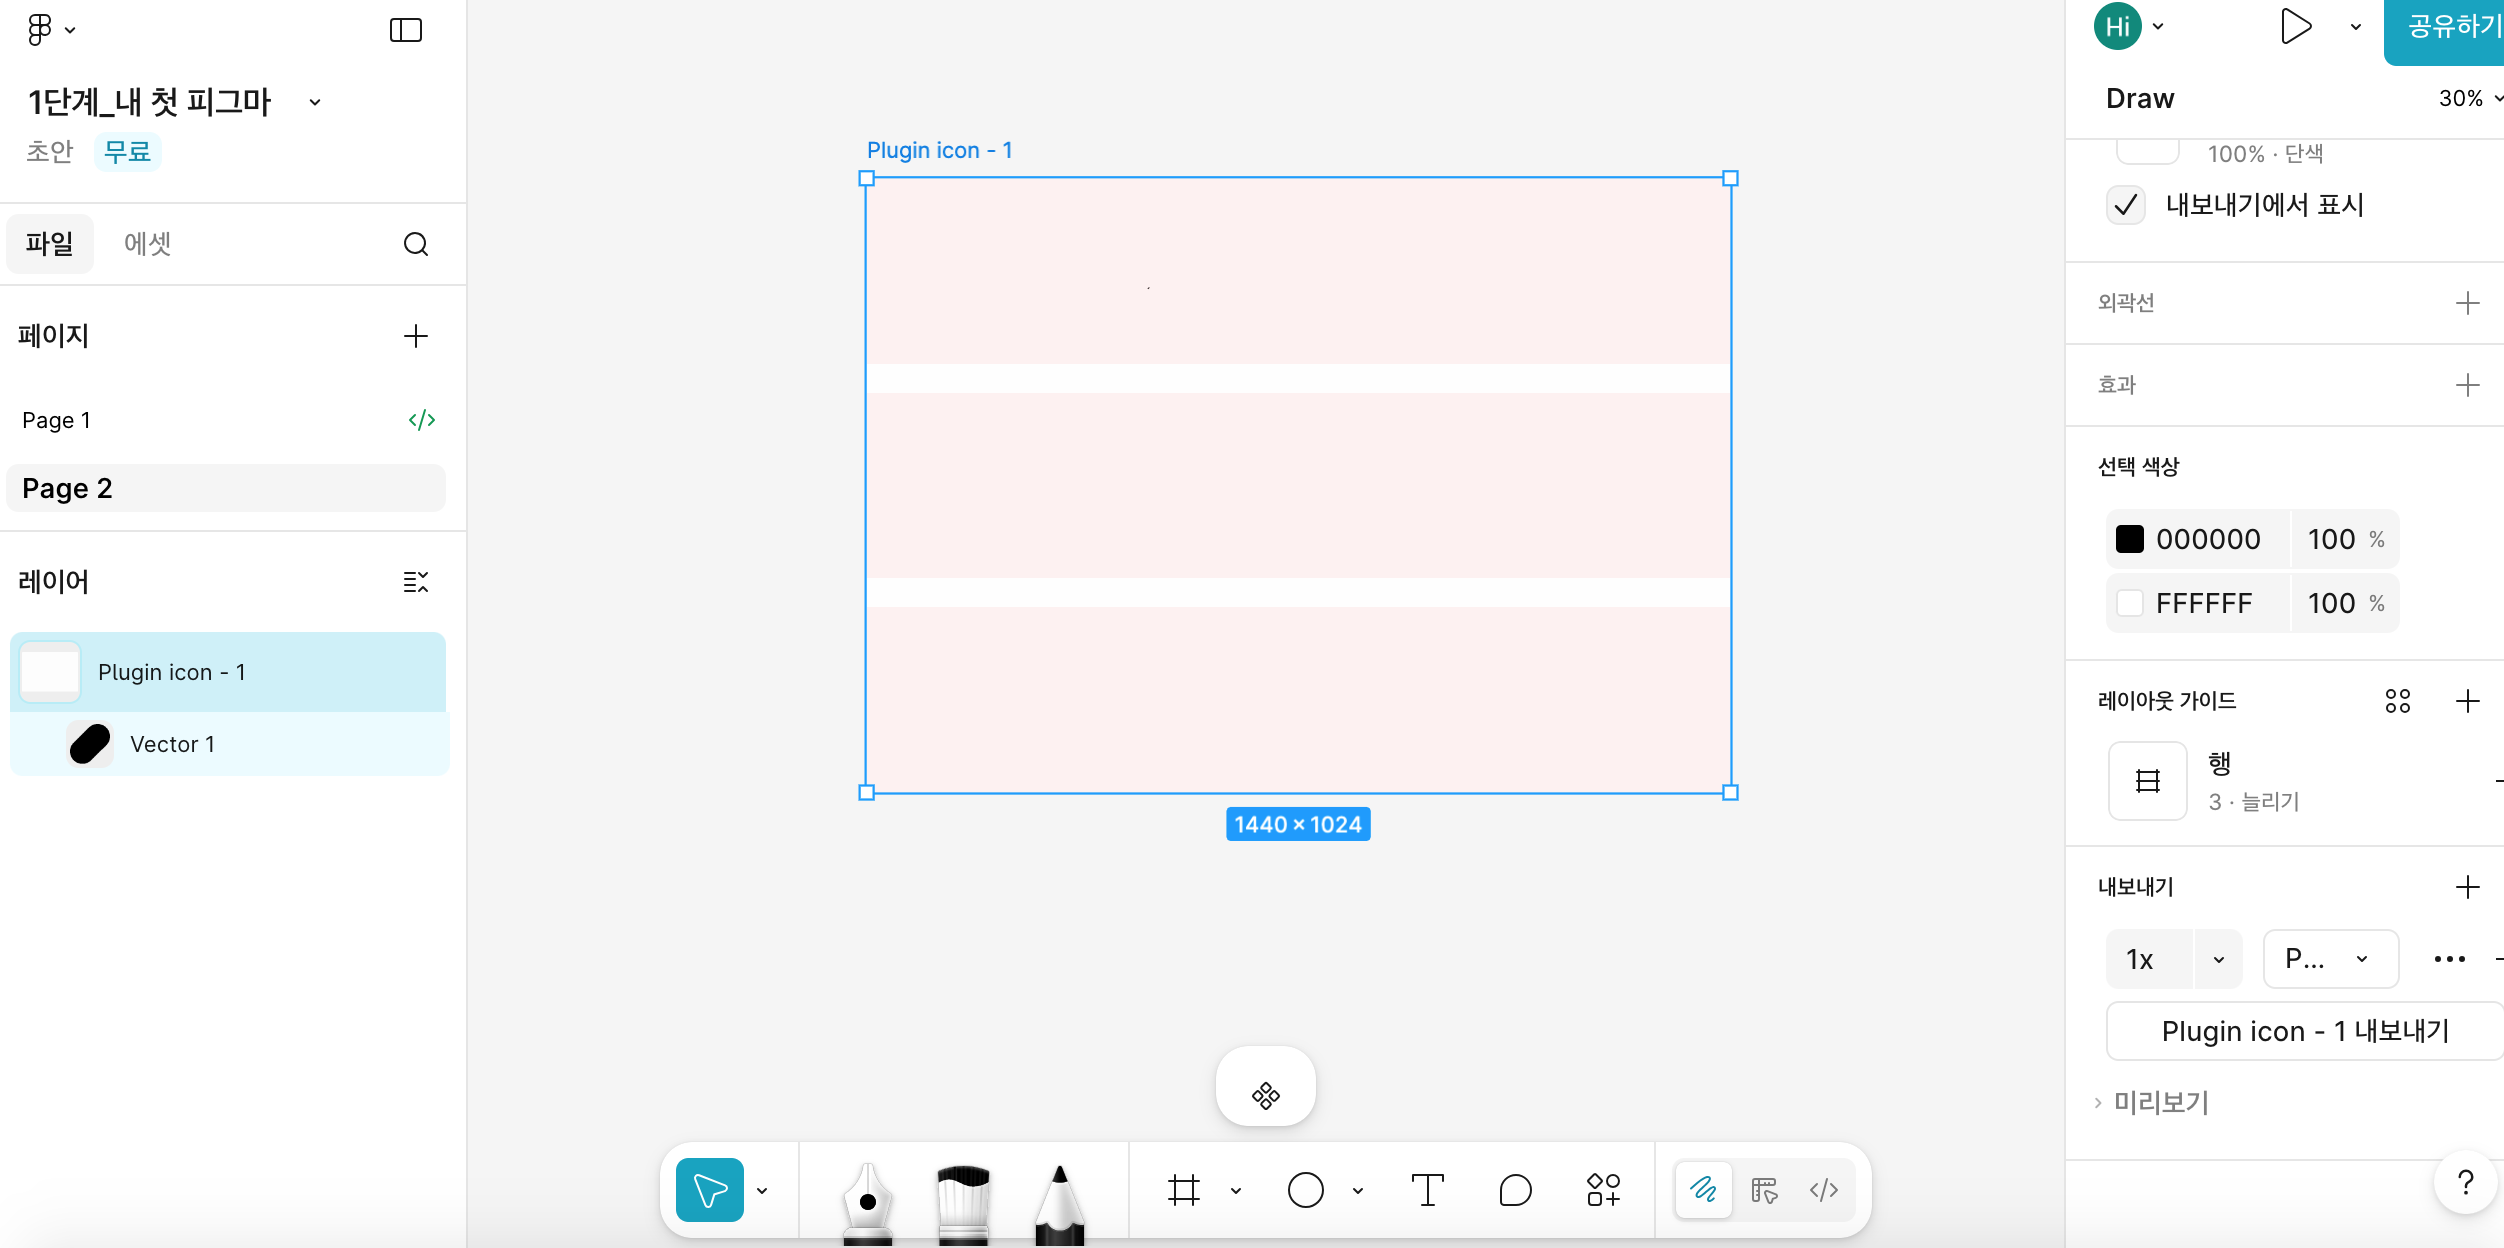Select the Ellipse shape tool
The image size is (2504, 1248).
(x=1306, y=1190)
